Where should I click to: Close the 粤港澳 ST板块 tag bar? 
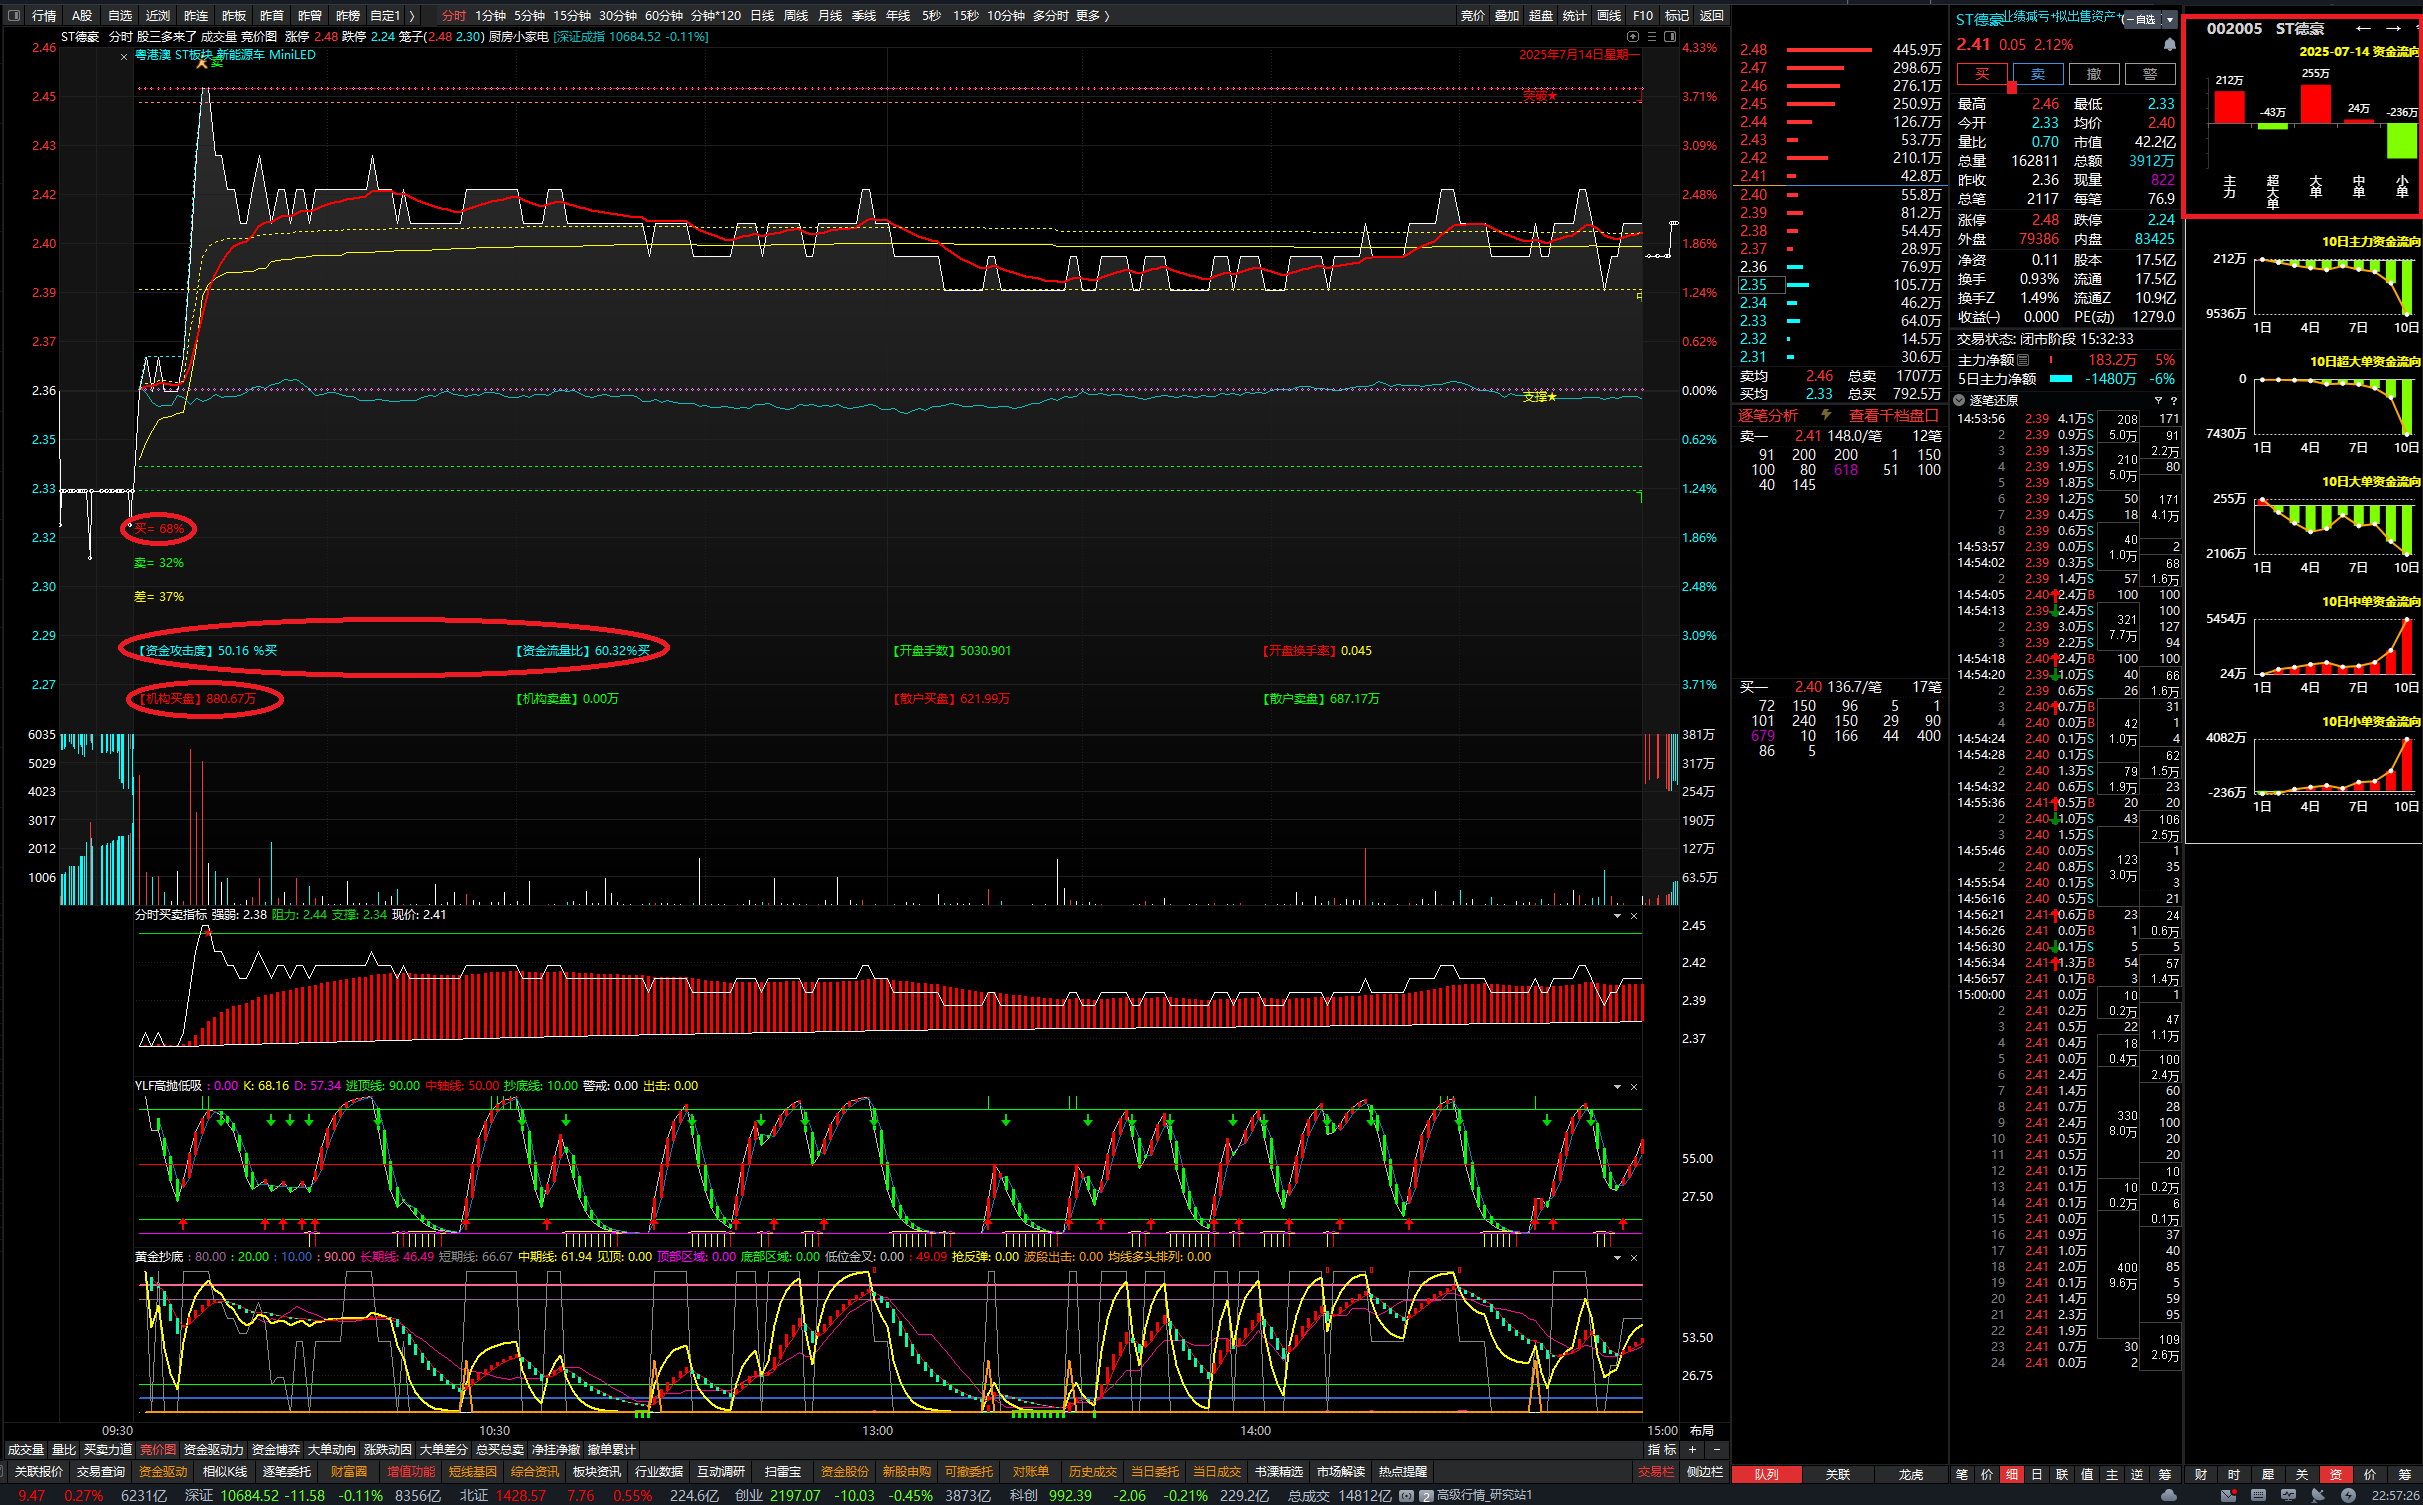tap(124, 57)
